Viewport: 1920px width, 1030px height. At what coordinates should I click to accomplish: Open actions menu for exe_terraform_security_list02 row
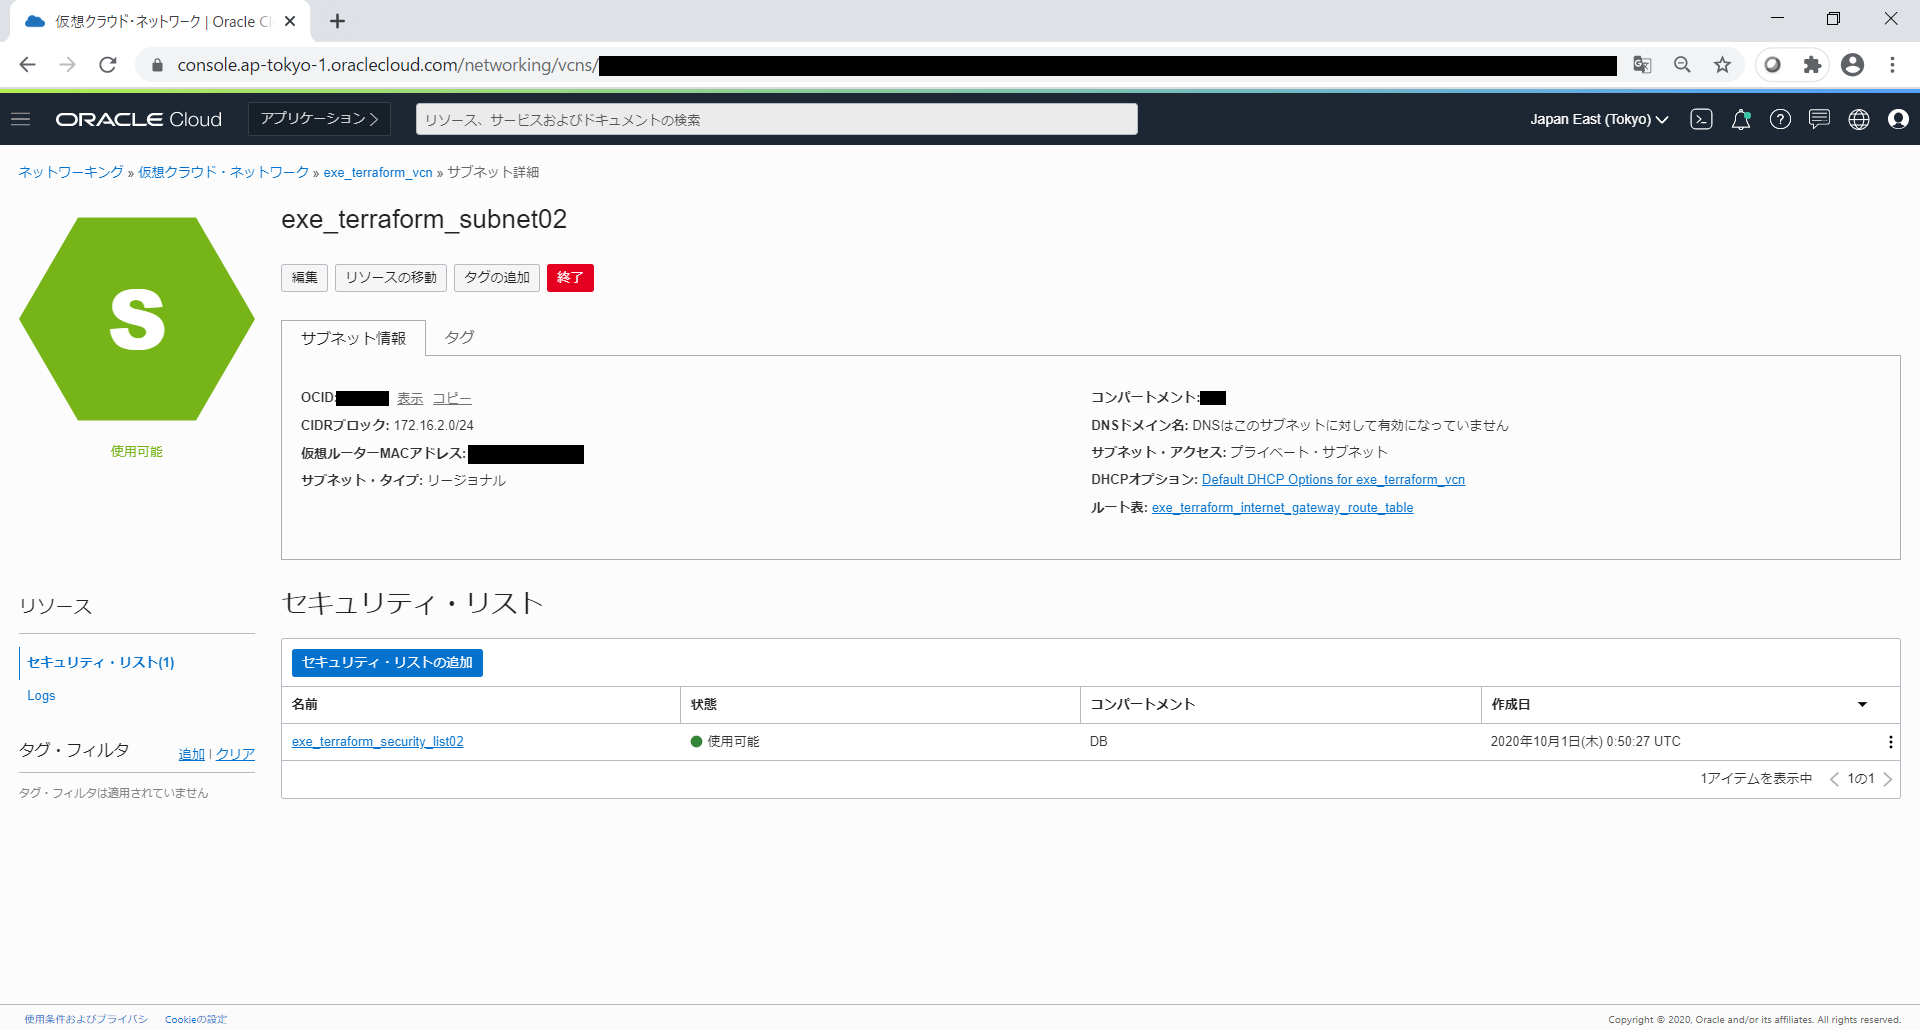[1890, 742]
